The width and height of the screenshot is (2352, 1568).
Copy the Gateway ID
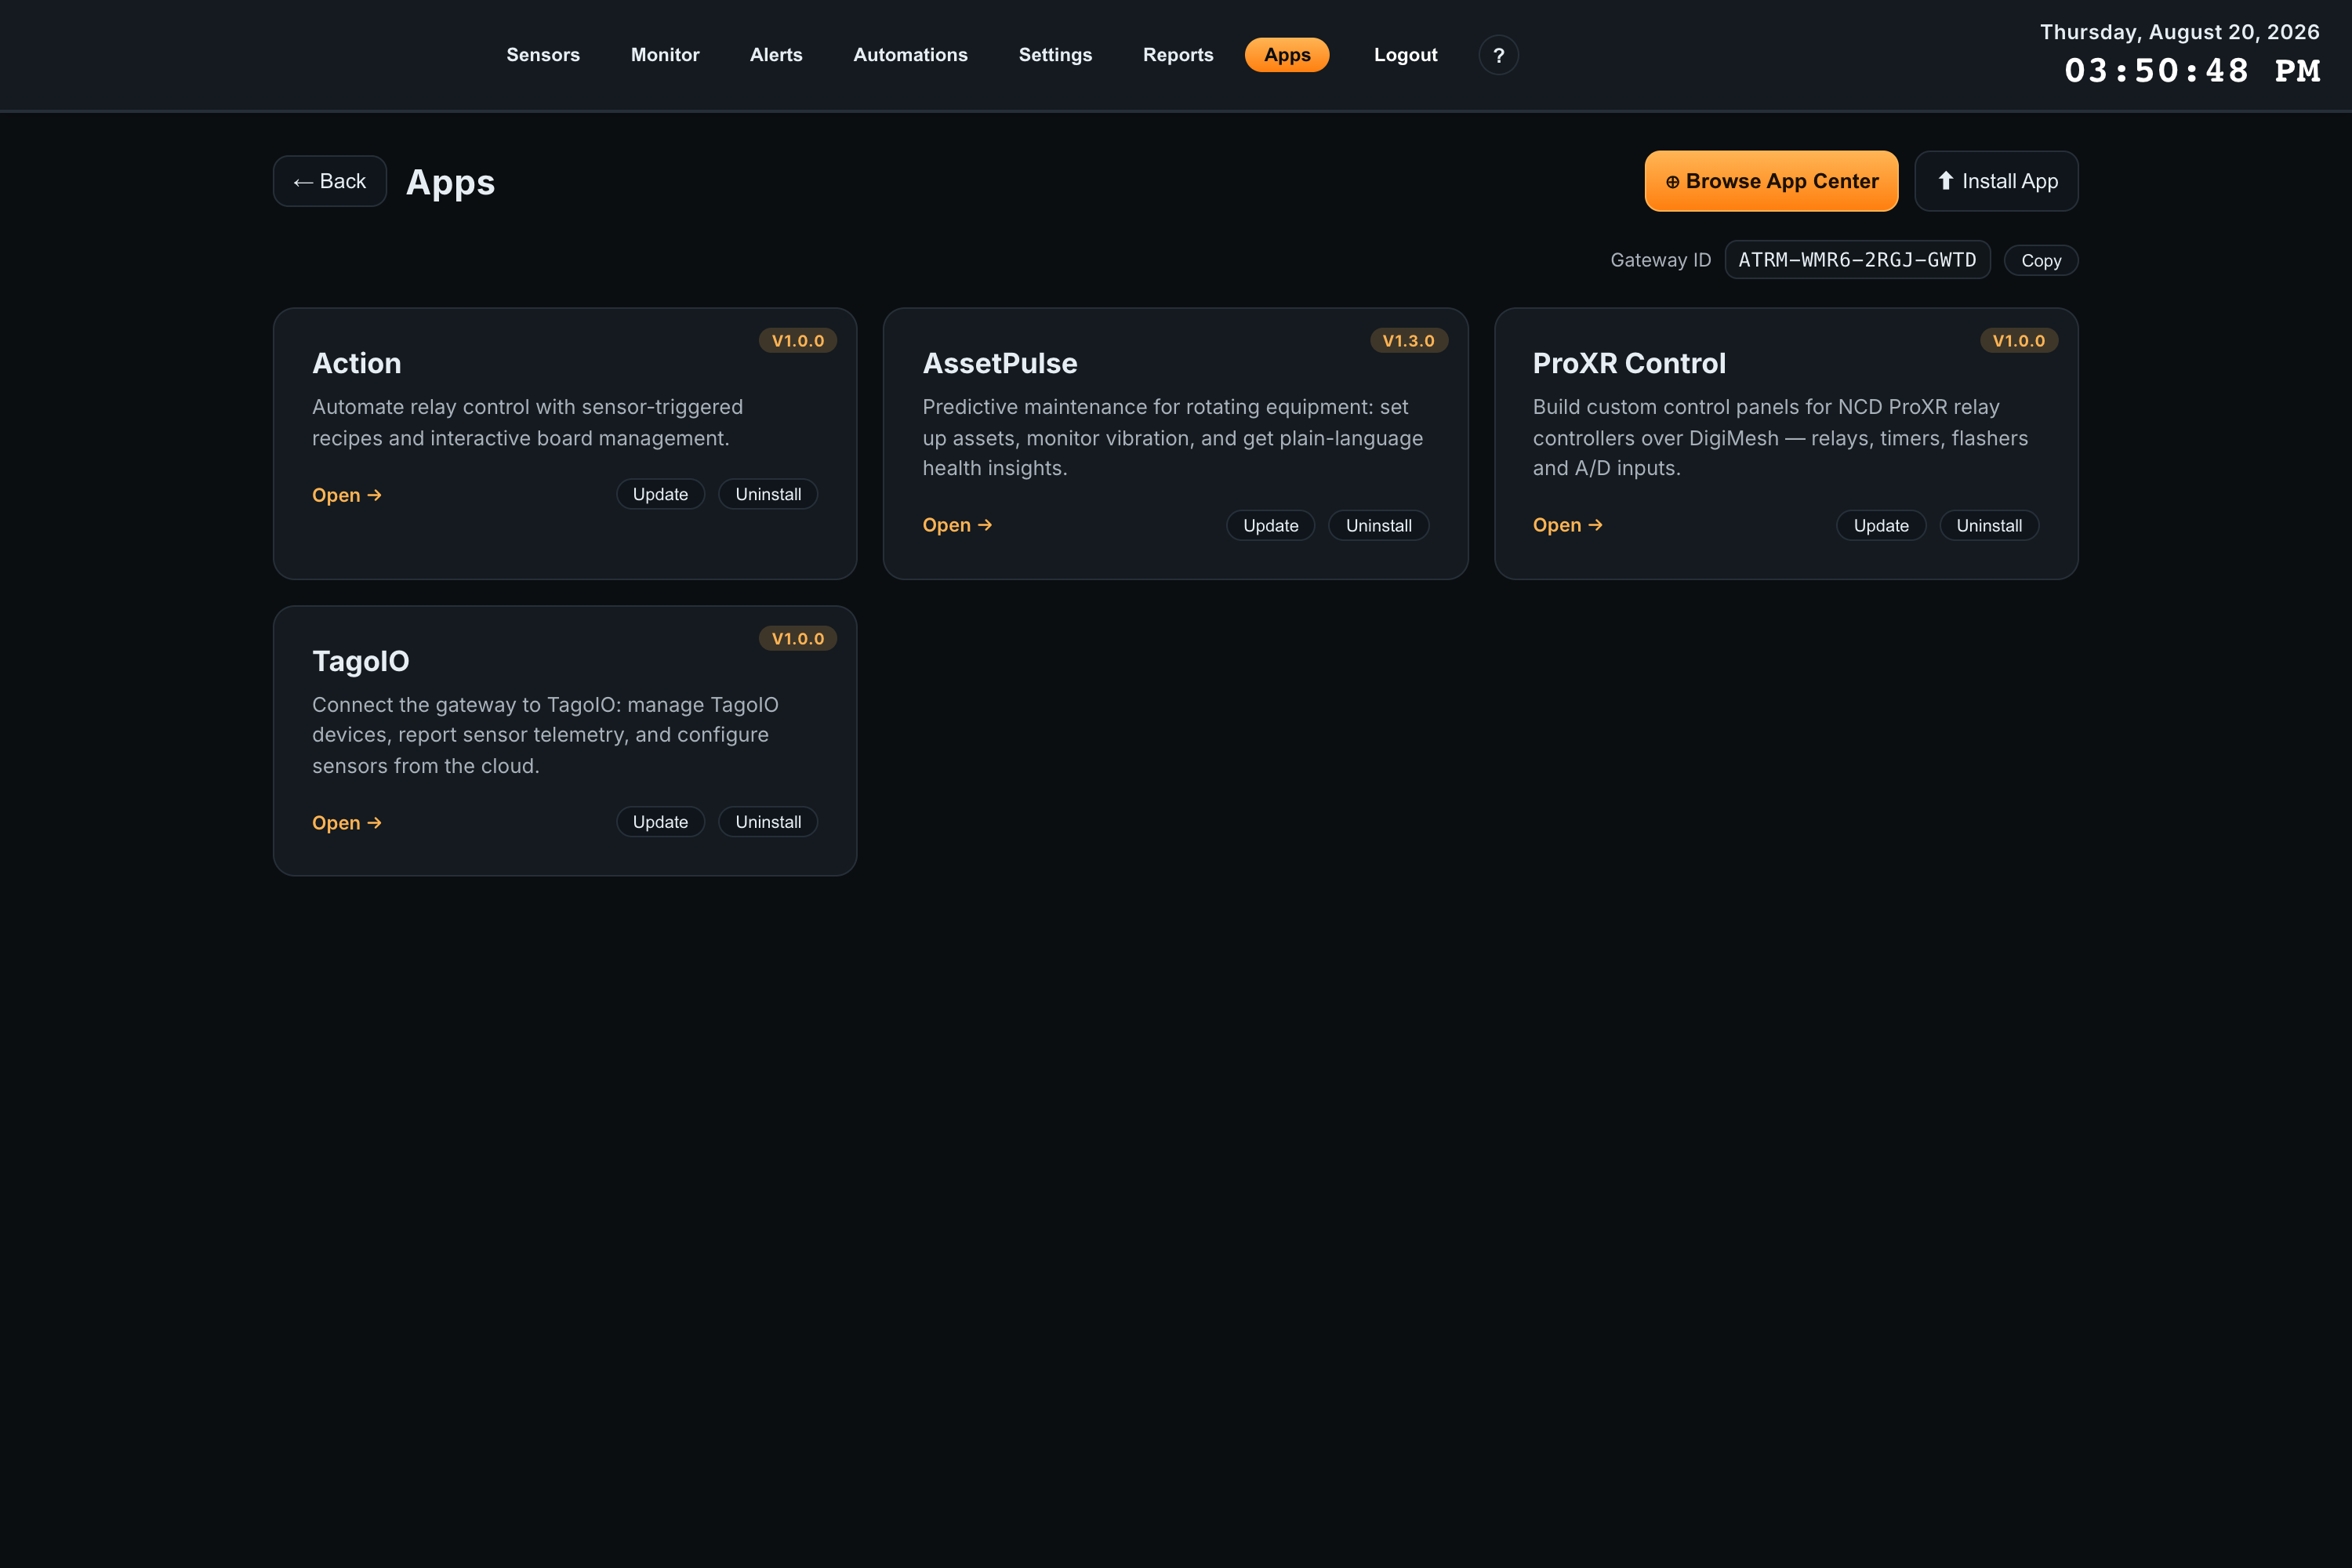tap(2041, 260)
